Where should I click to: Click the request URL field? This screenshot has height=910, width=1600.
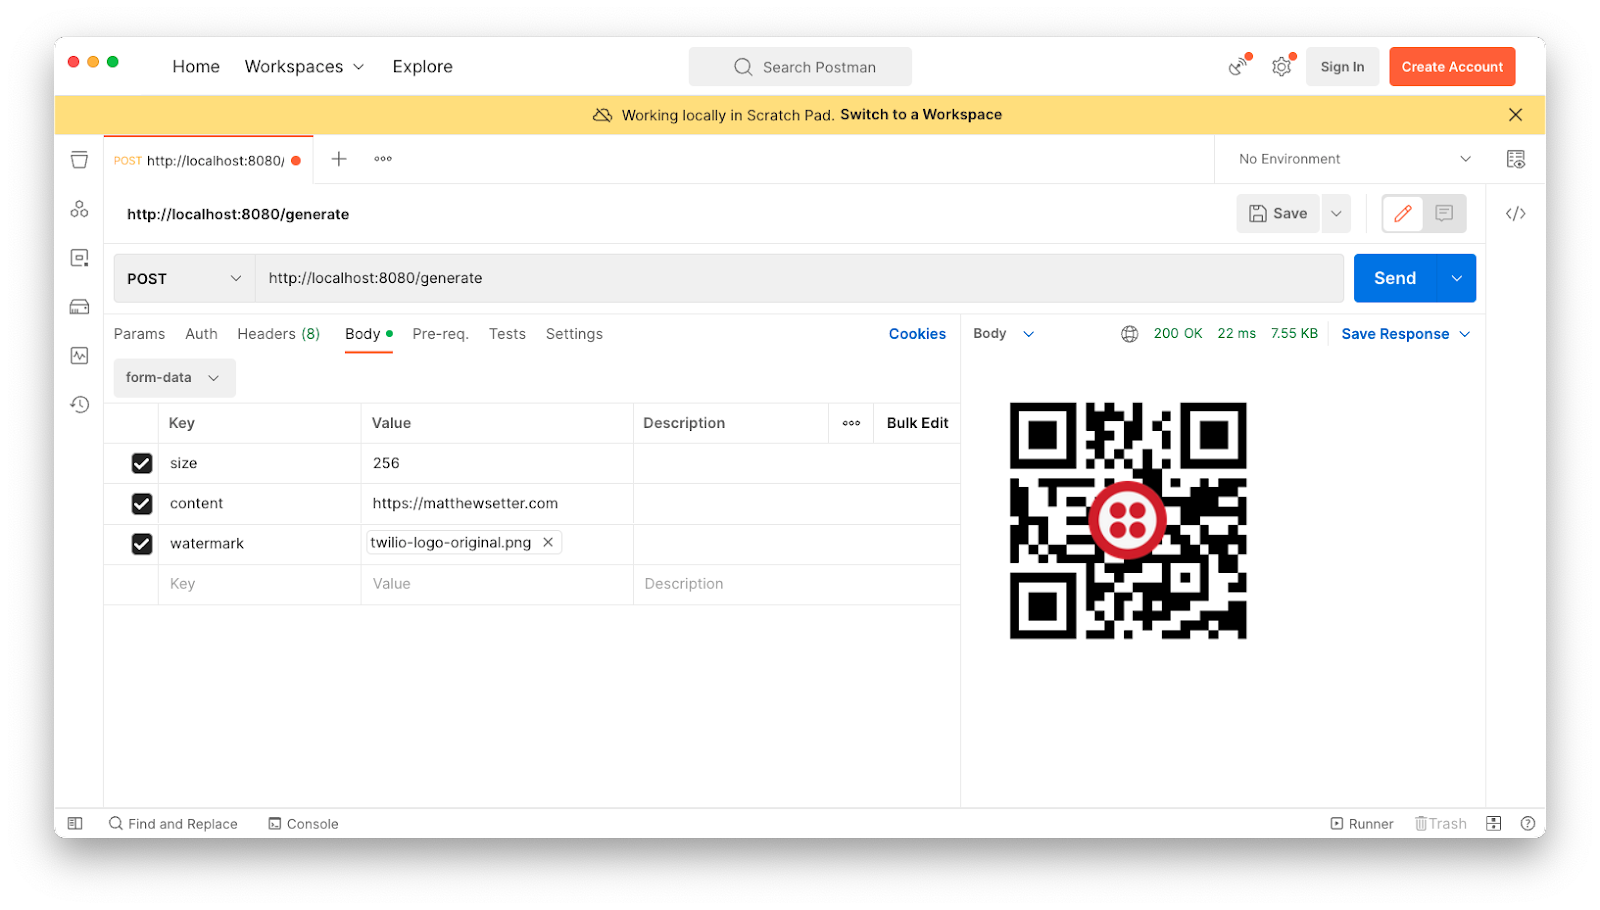[799, 278]
